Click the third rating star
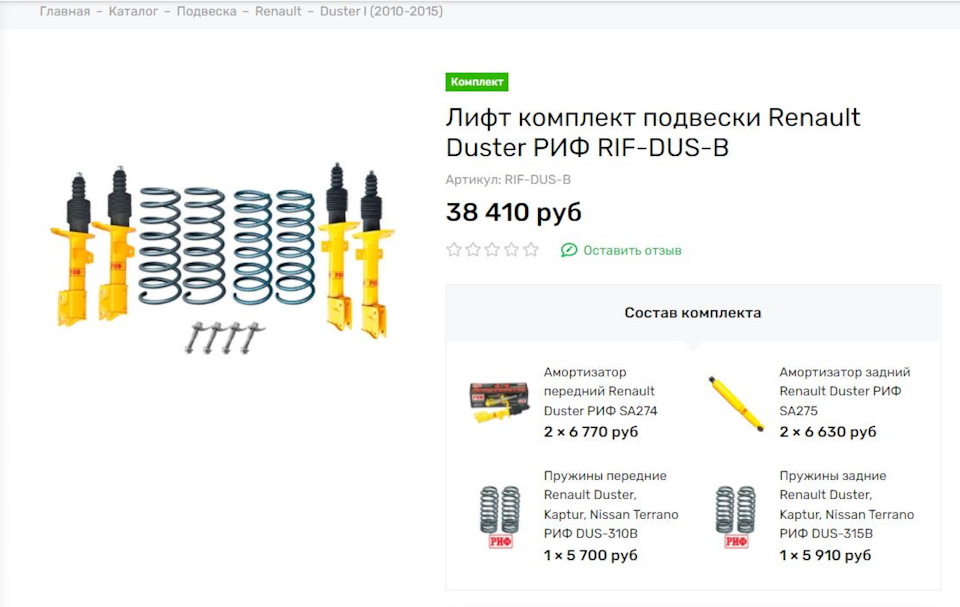 (492, 249)
